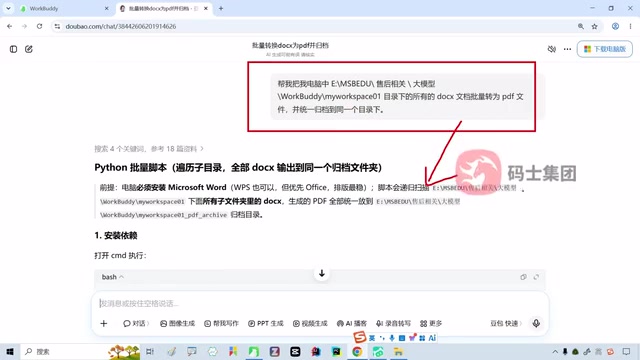Click the Sogou input method S icon

click(x=360, y=337)
